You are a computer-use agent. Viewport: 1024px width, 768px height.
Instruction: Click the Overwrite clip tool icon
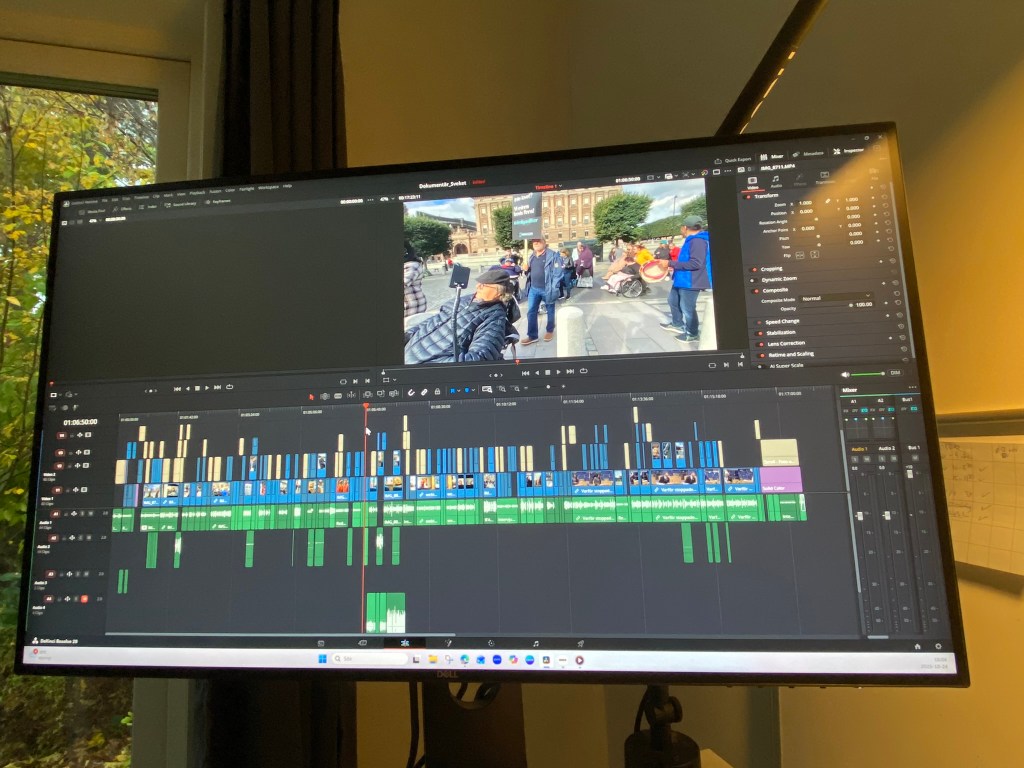[x=381, y=394]
